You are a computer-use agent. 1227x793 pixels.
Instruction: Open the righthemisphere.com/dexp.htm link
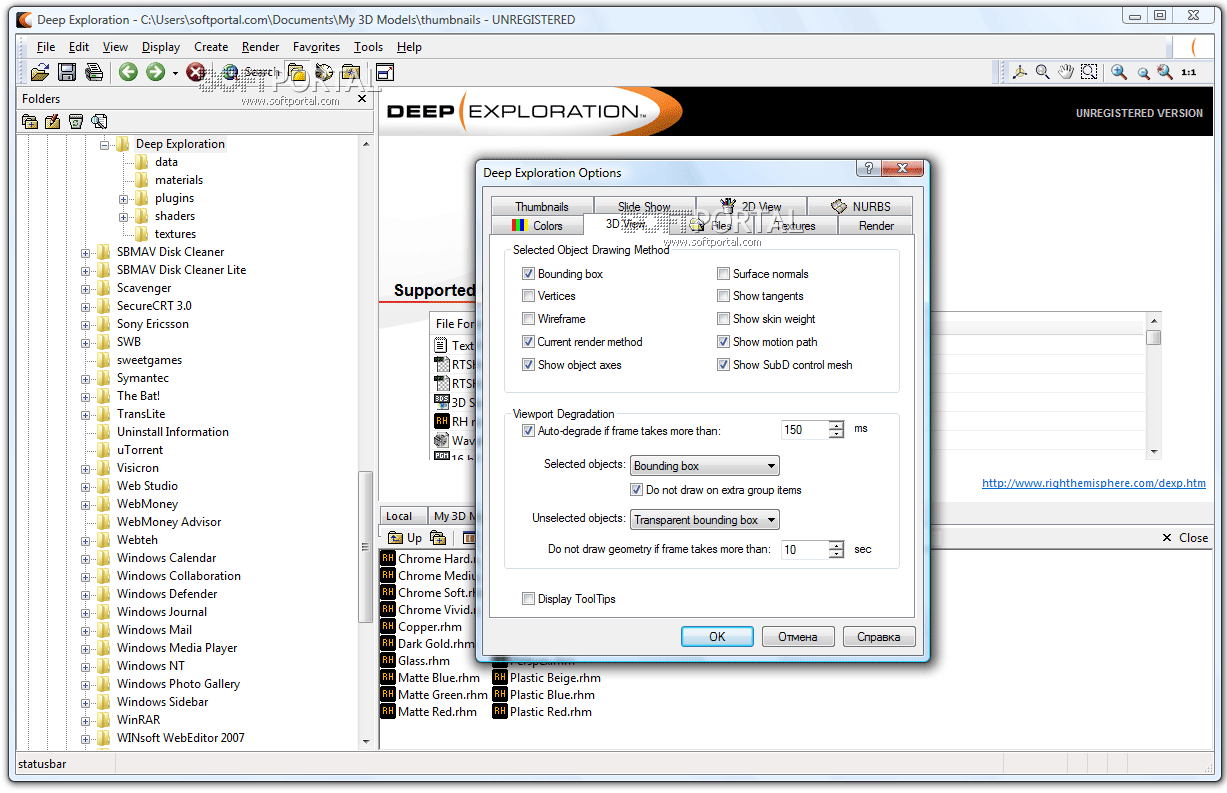click(1094, 483)
